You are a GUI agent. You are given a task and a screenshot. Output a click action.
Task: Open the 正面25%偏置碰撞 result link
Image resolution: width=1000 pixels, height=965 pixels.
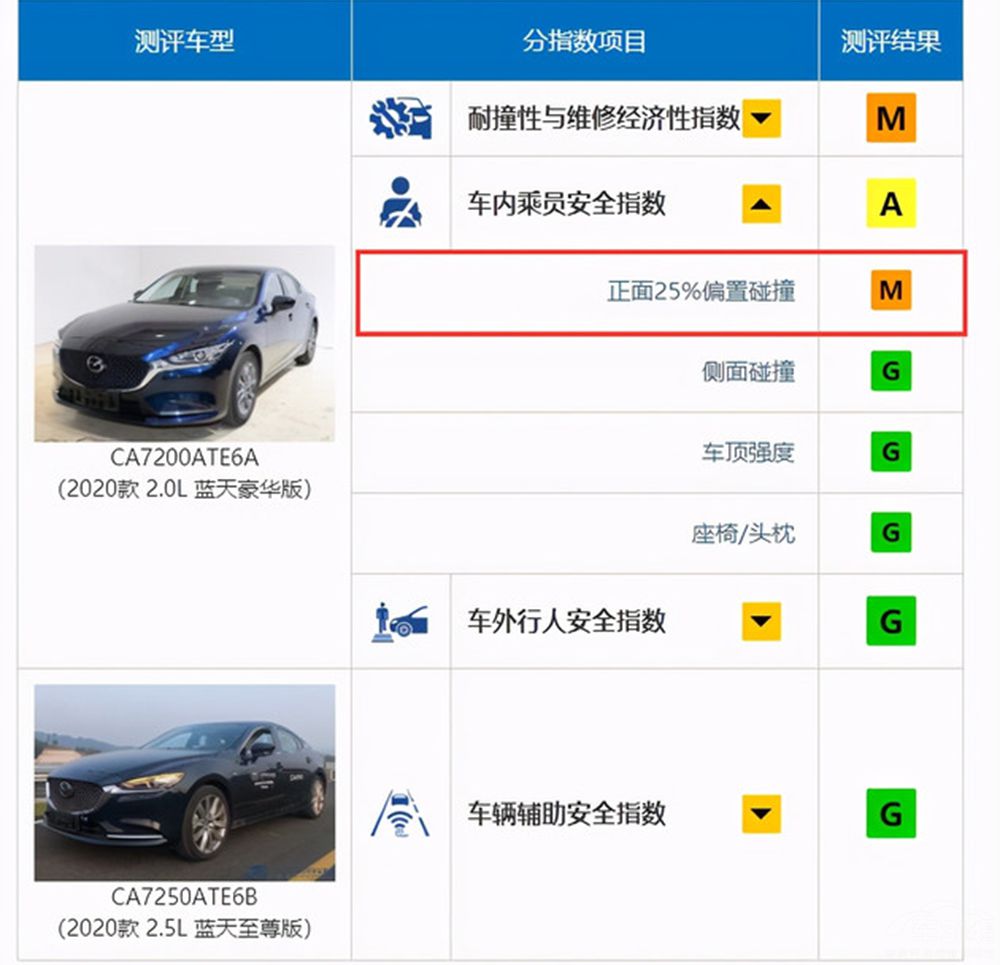pos(701,291)
